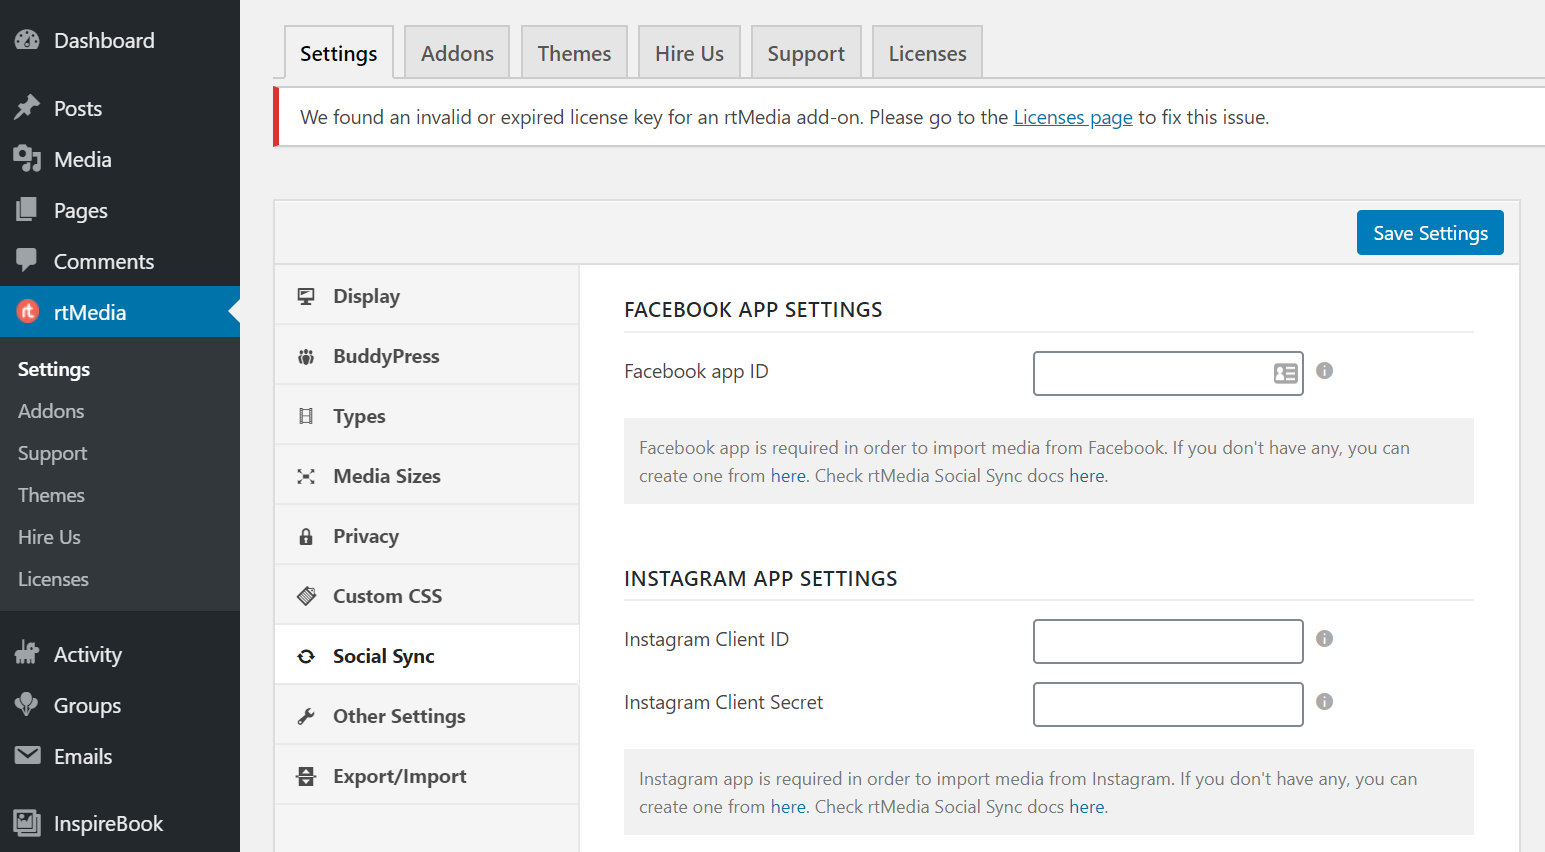Image resolution: width=1545 pixels, height=852 pixels.
Task: Click the Social Sync refresh icon
Action: [306, 656]
